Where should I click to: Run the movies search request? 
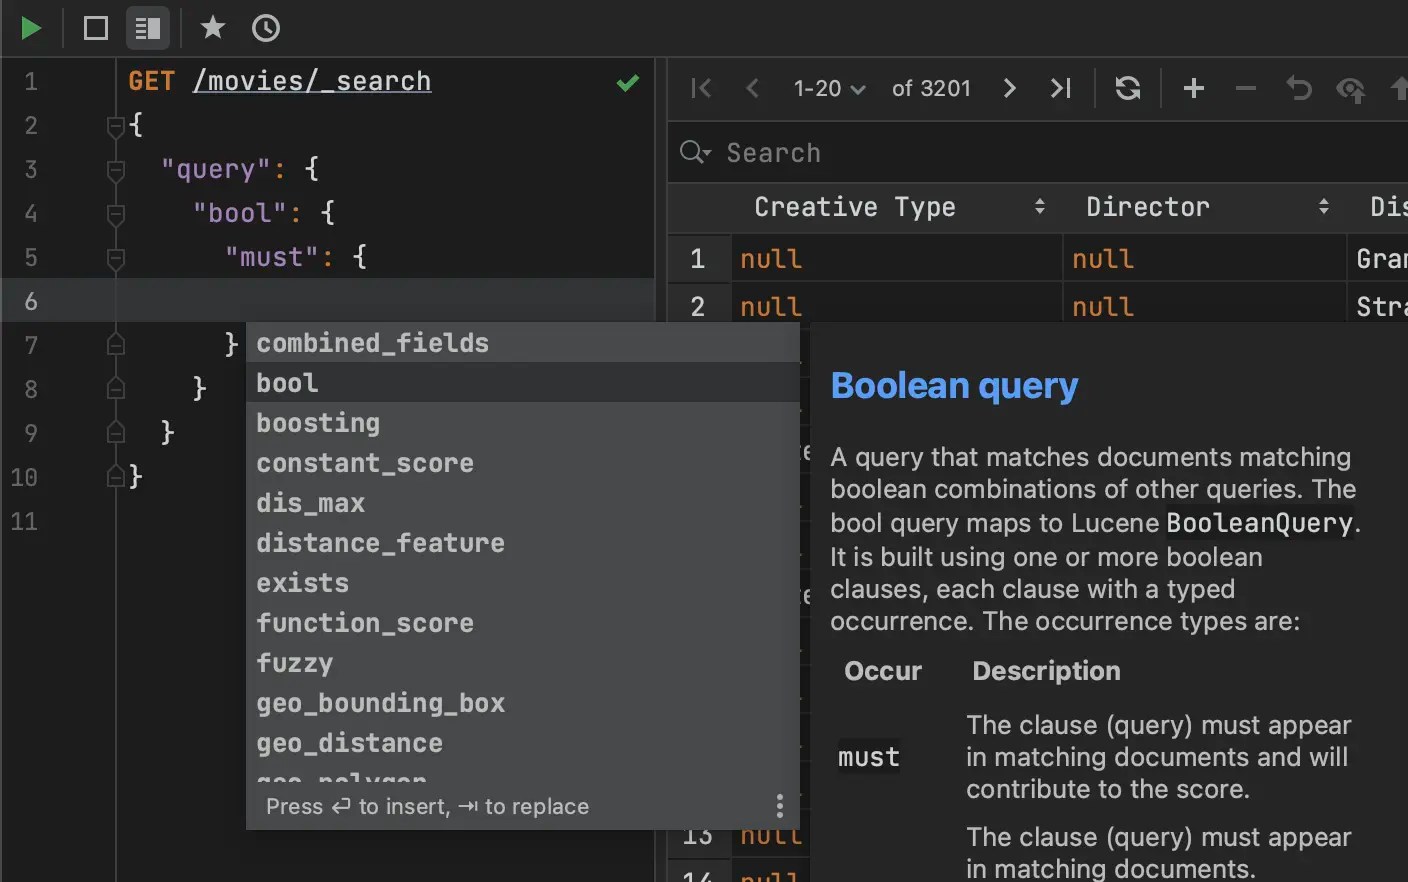tap(31, 28)
